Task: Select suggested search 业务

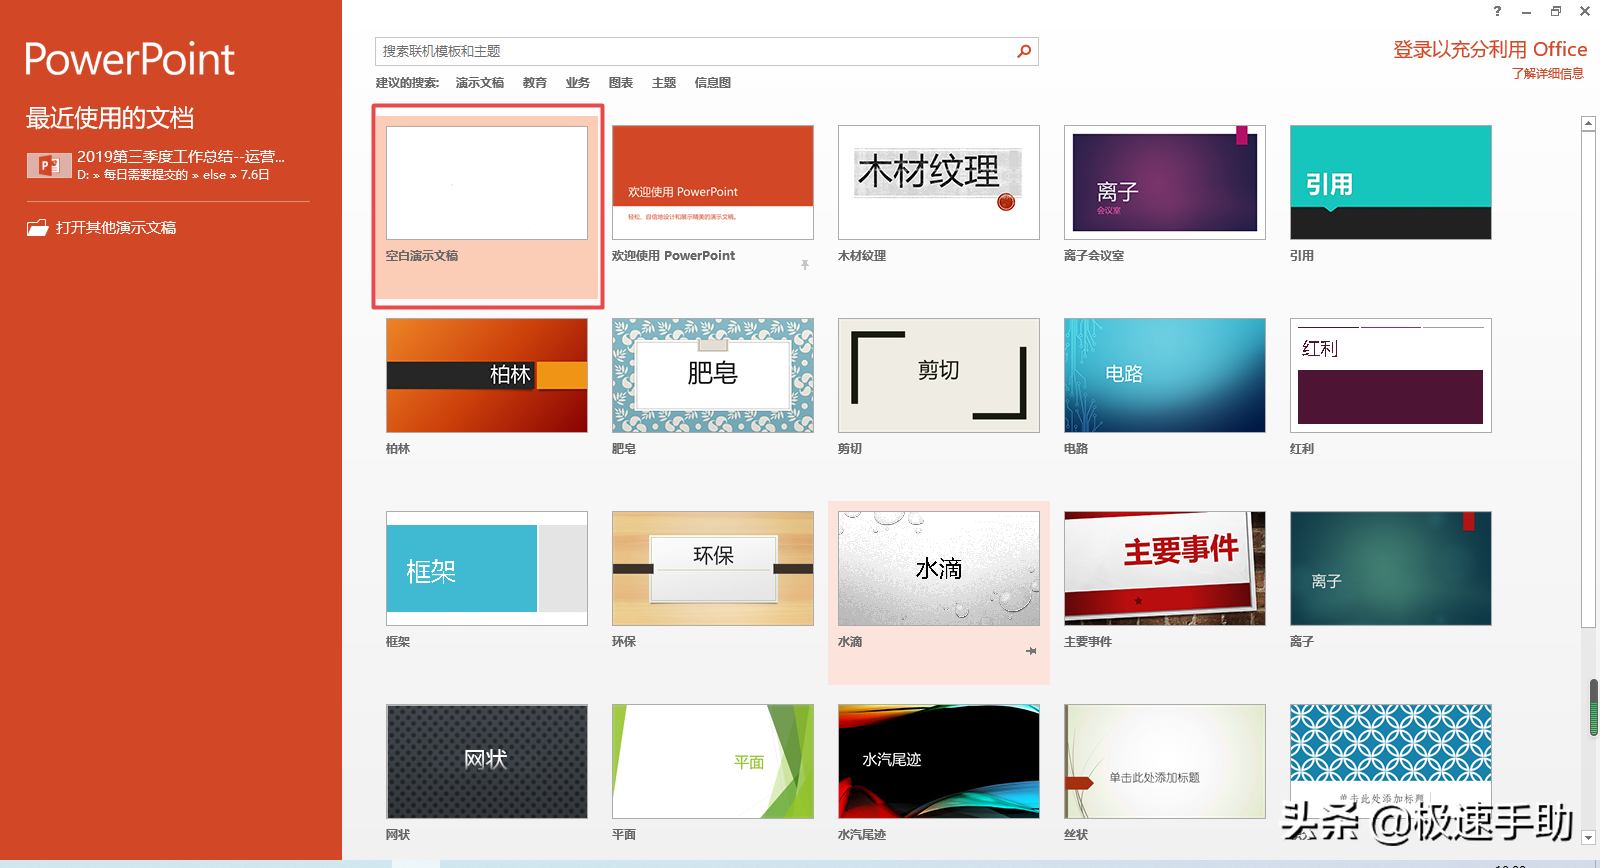Action: (578, 83)
